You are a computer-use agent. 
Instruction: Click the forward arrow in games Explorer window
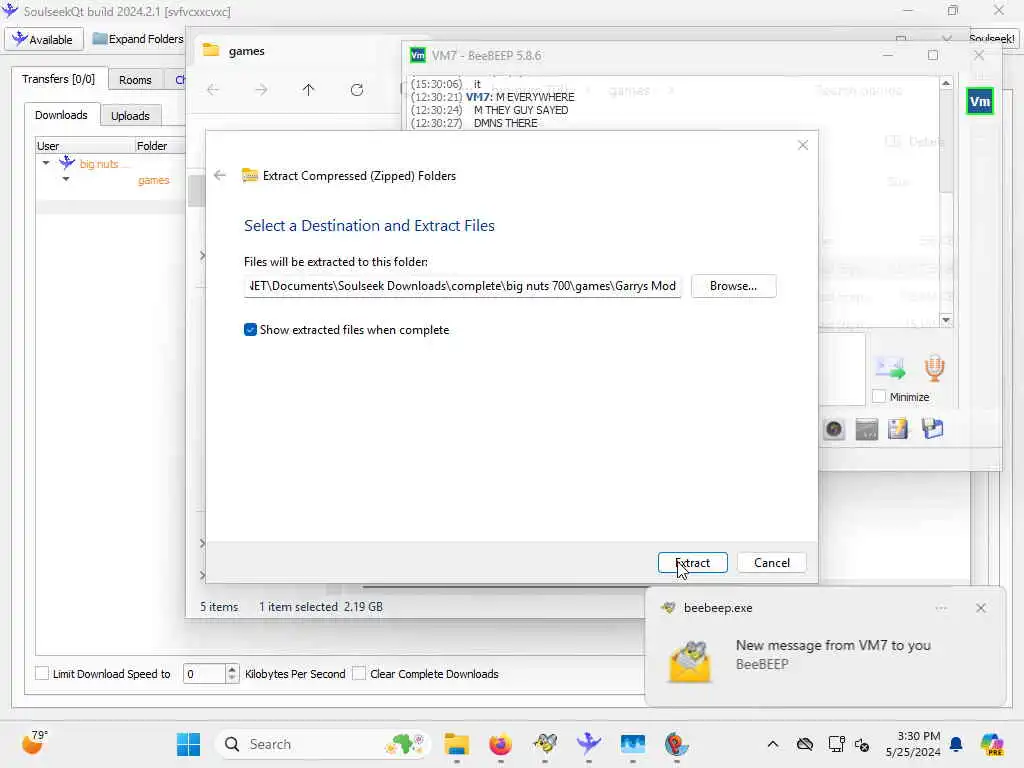[x=261, y=89]
